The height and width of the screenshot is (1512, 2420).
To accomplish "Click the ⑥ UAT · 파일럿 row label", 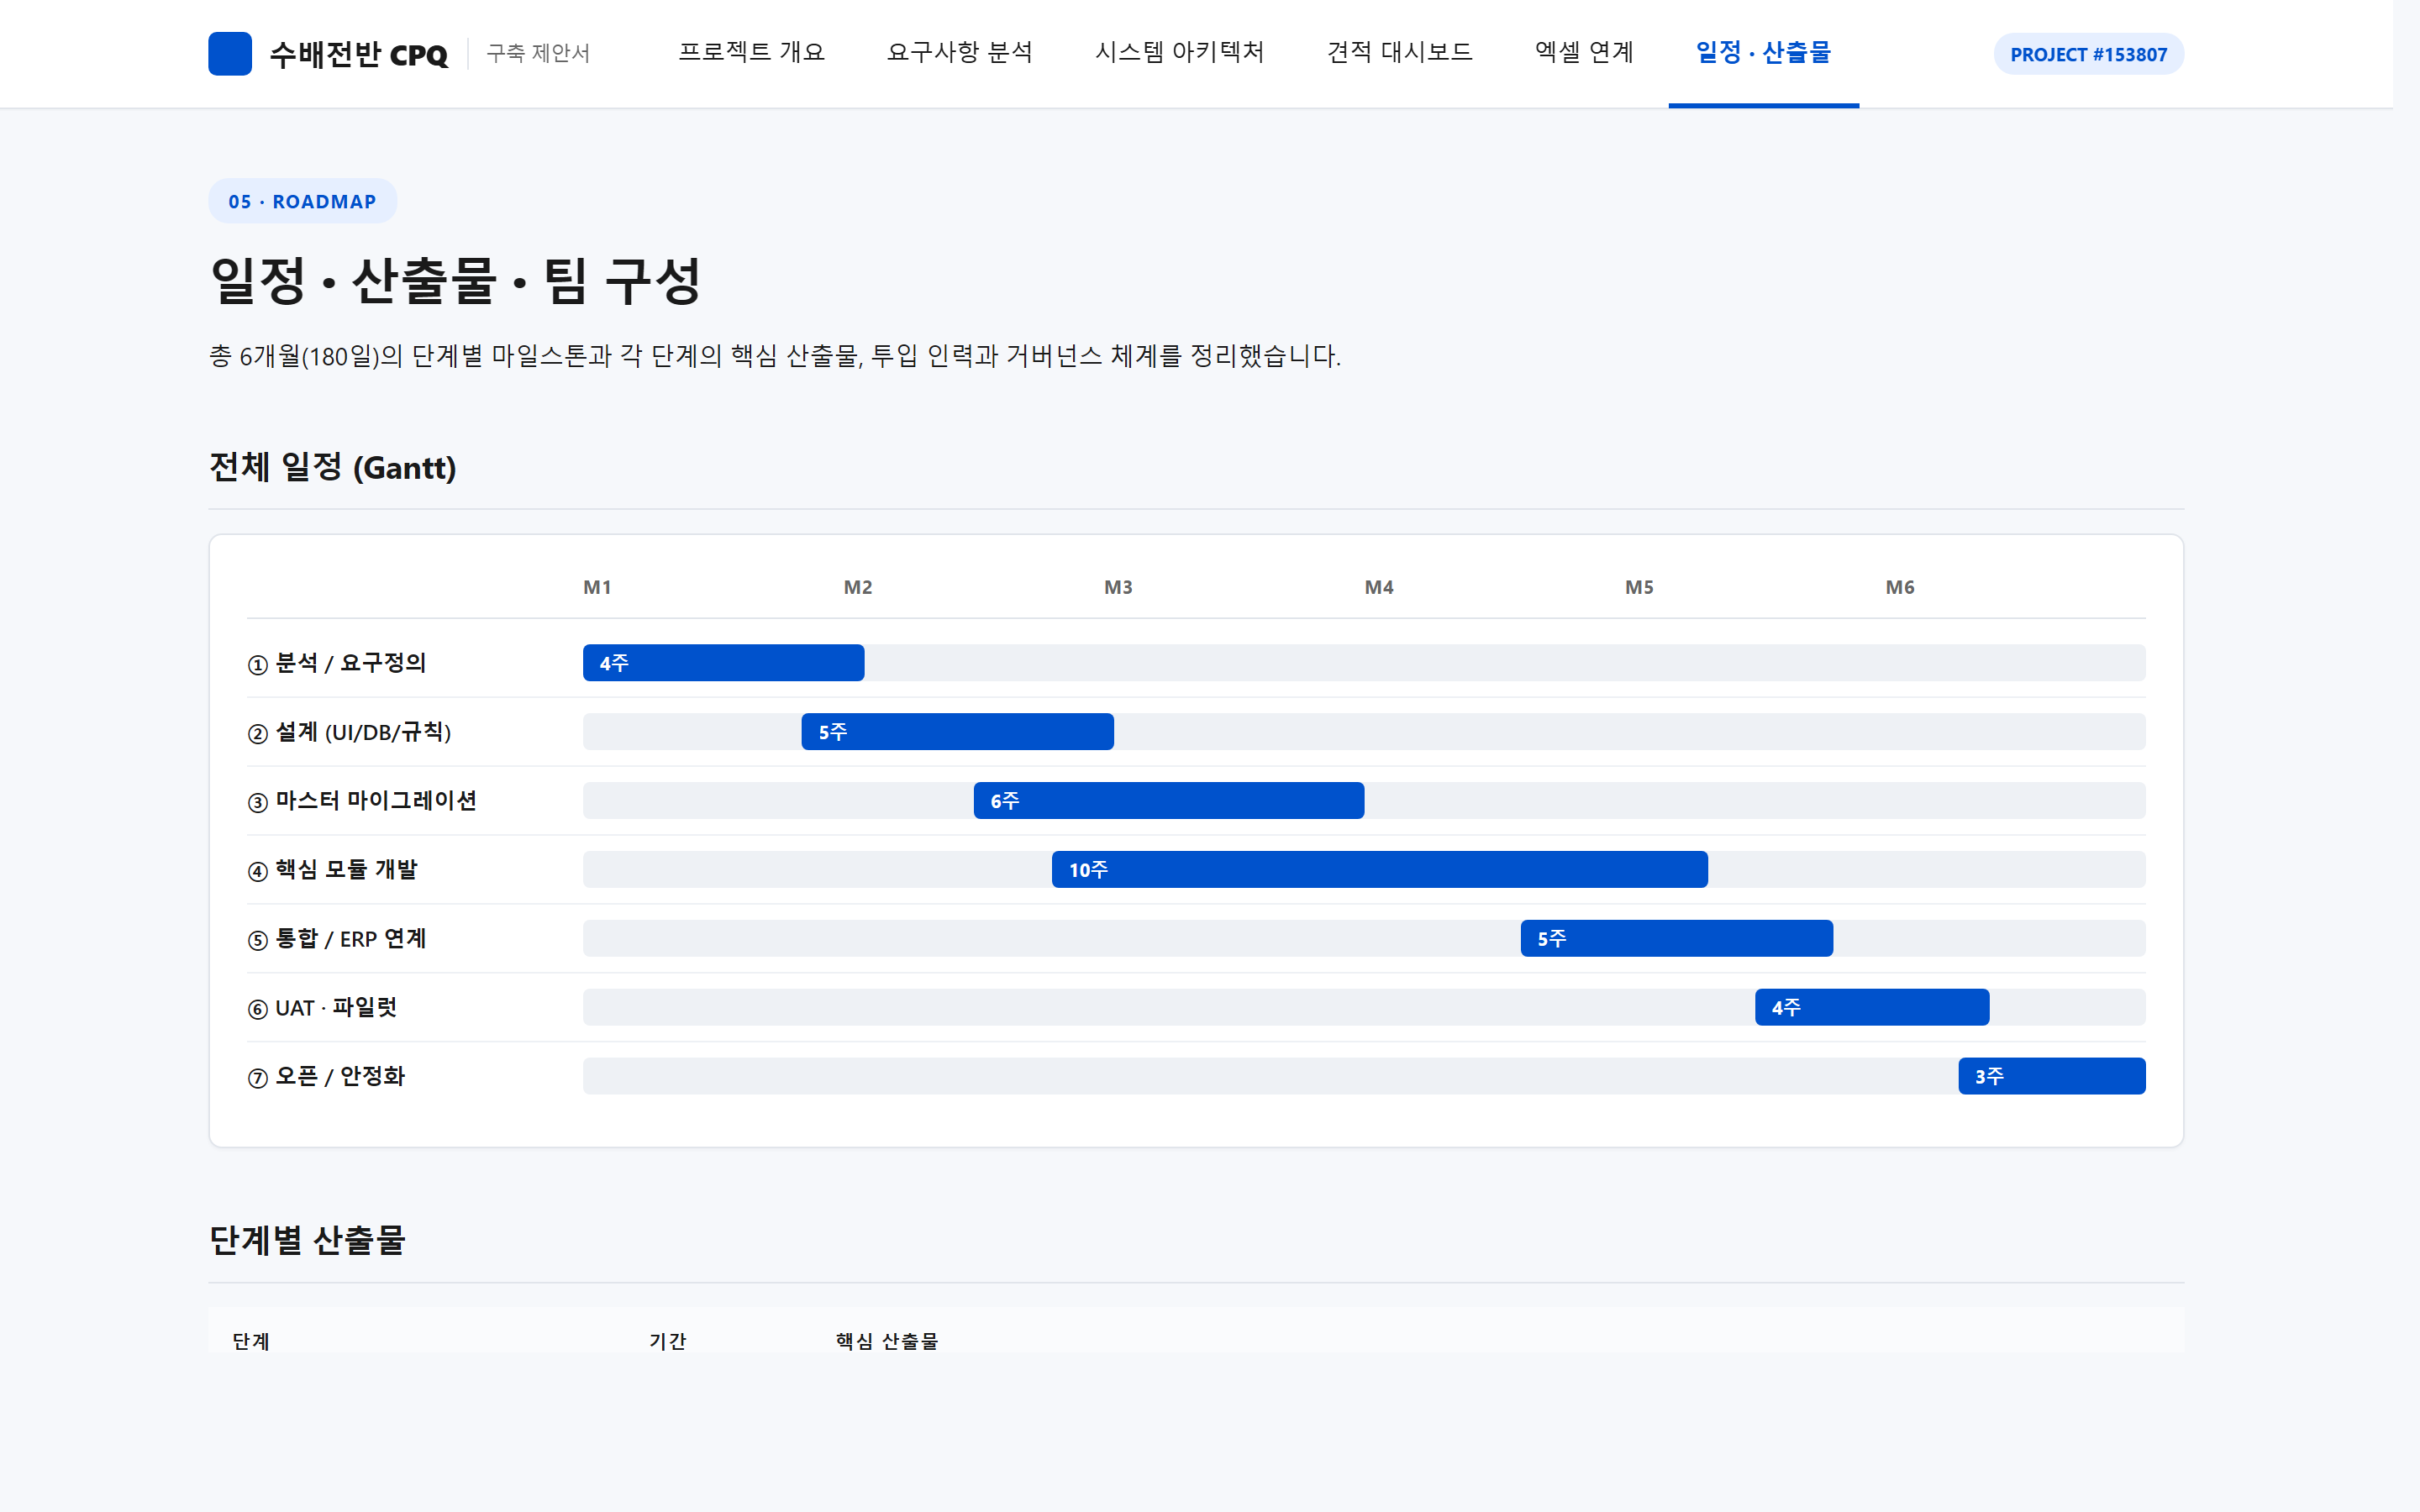I will tap(322, 1008).
